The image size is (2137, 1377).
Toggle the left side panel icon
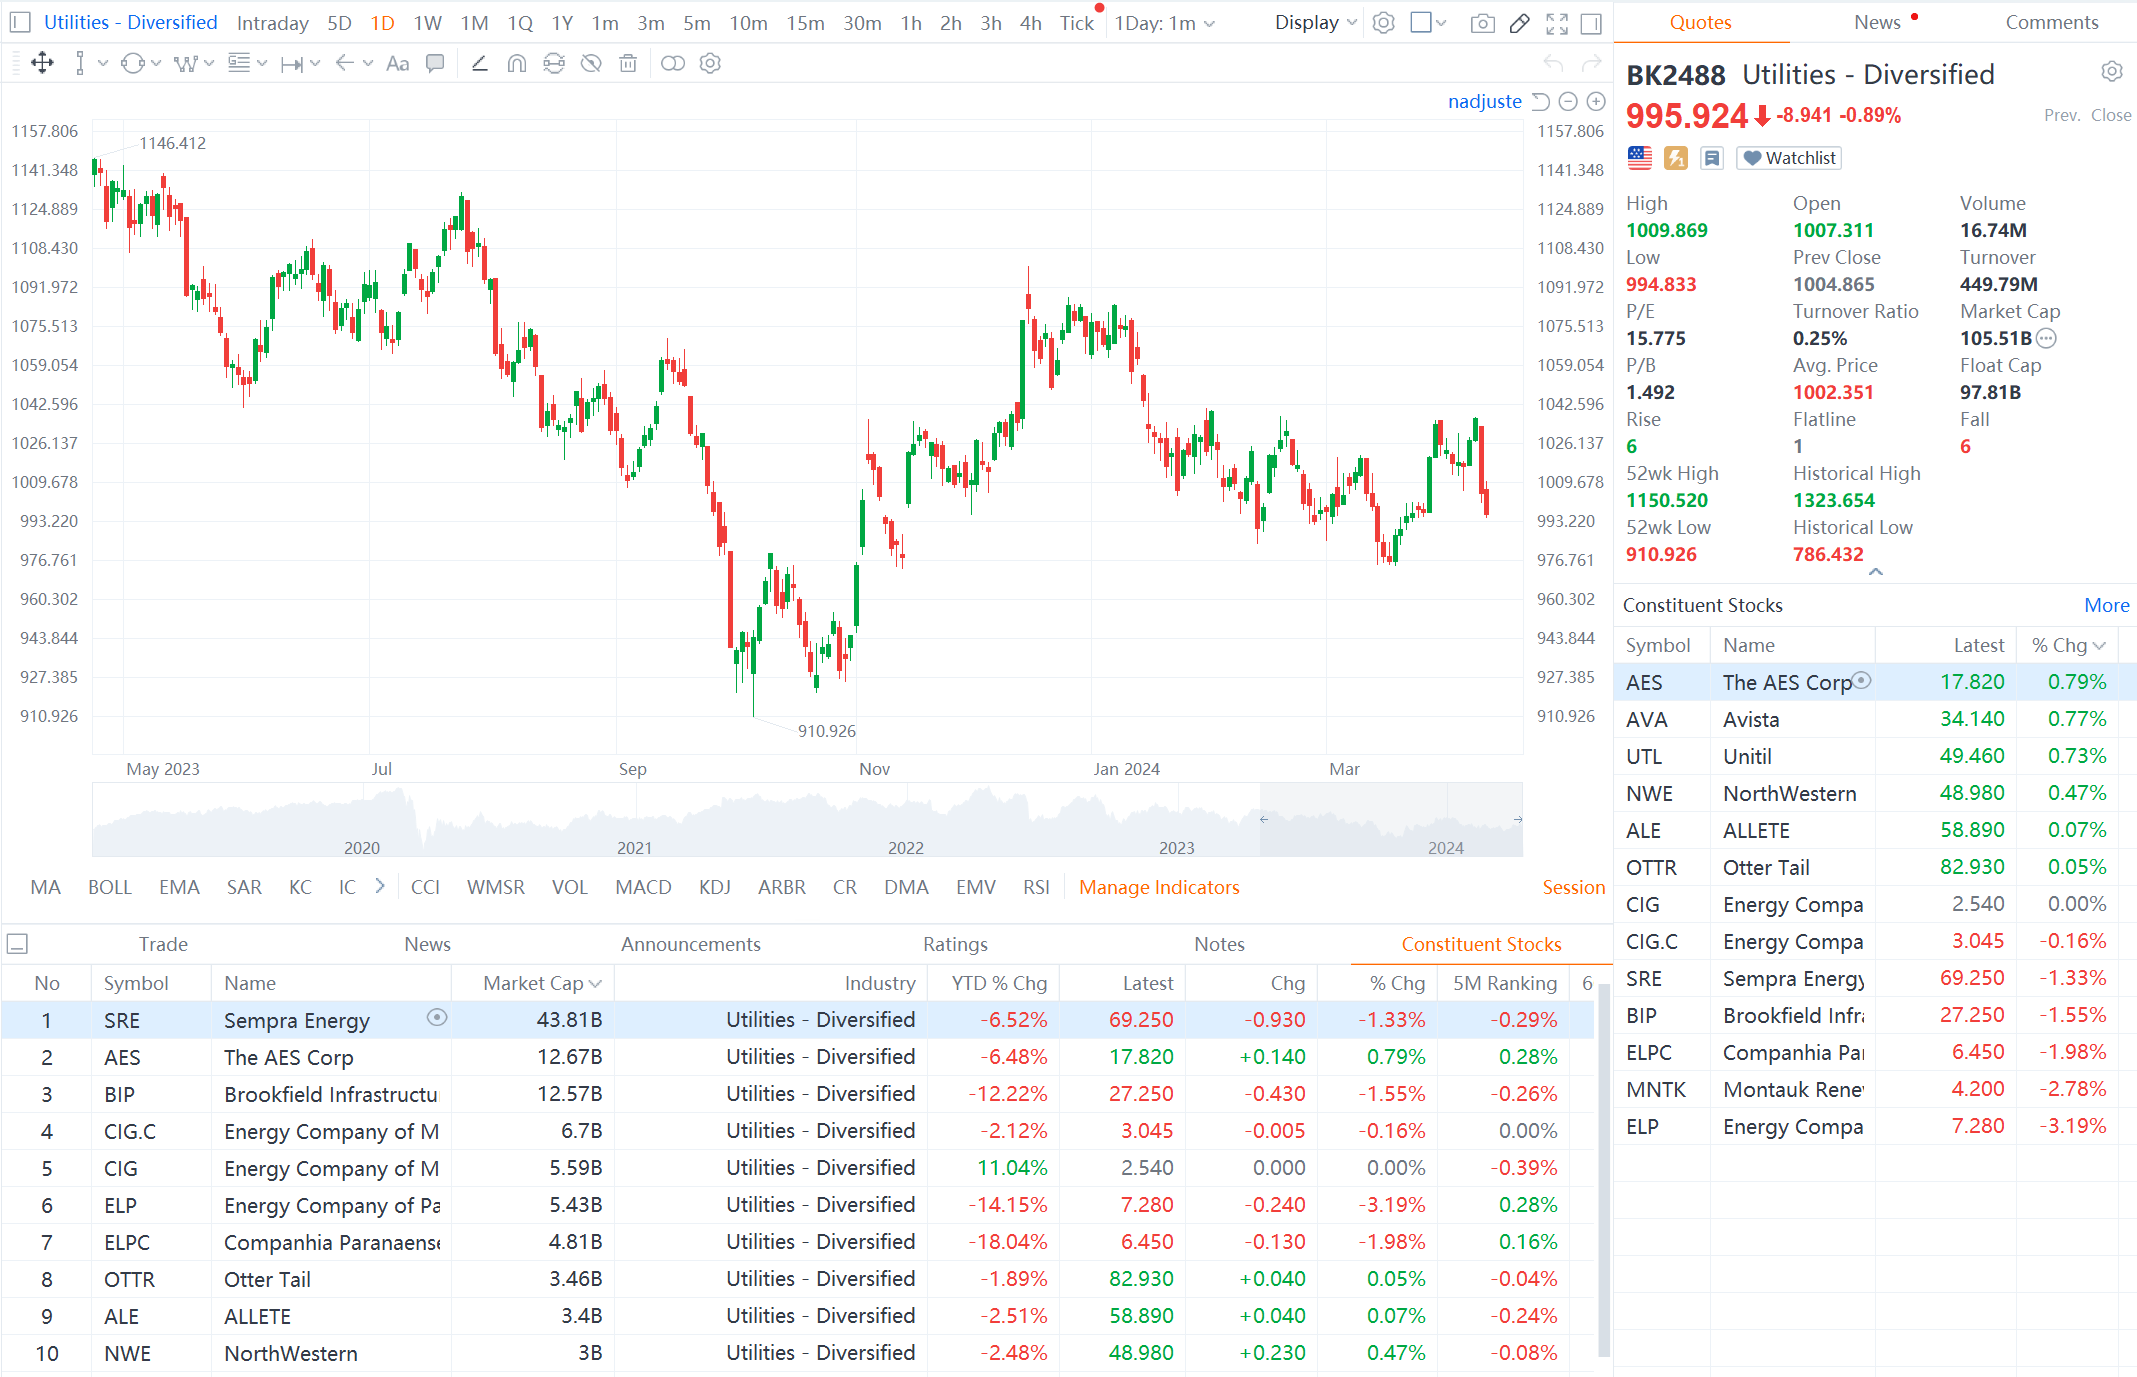(21, 23)
